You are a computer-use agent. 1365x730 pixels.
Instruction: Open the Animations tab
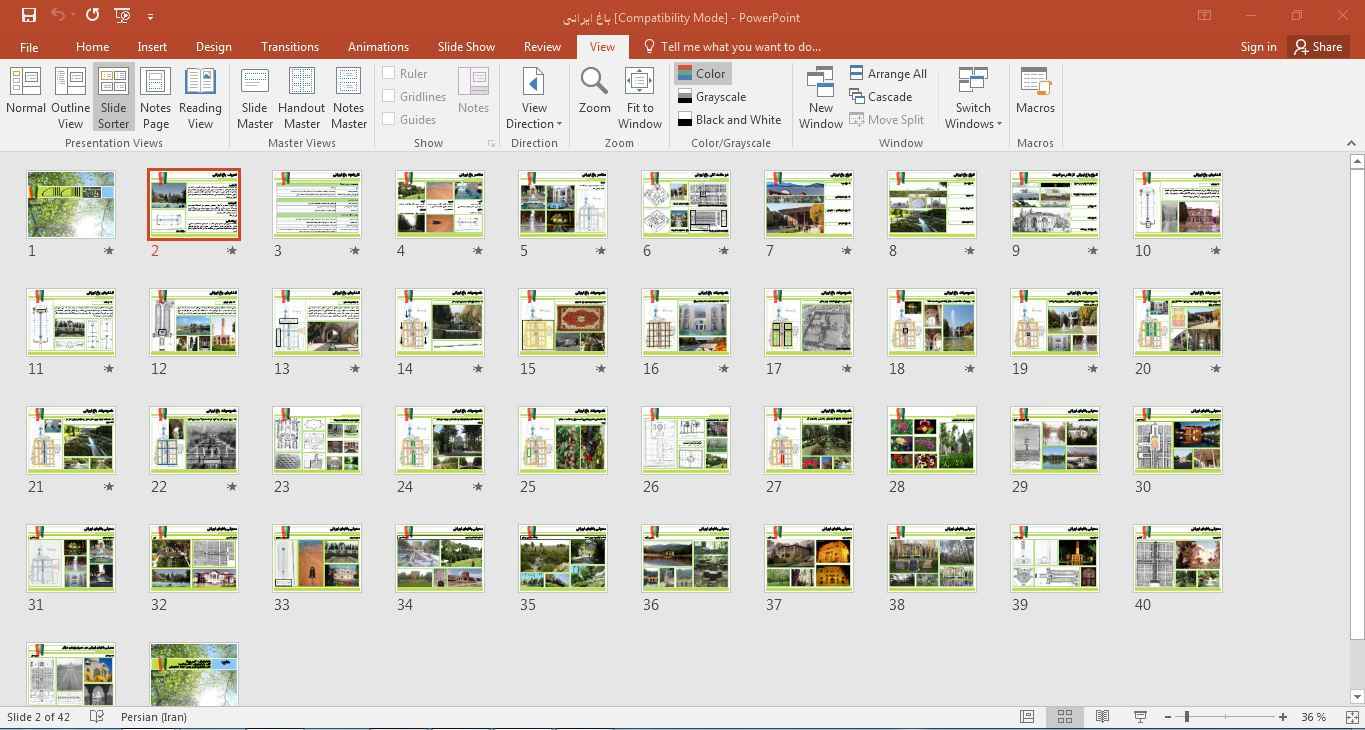tap(378, 47)
